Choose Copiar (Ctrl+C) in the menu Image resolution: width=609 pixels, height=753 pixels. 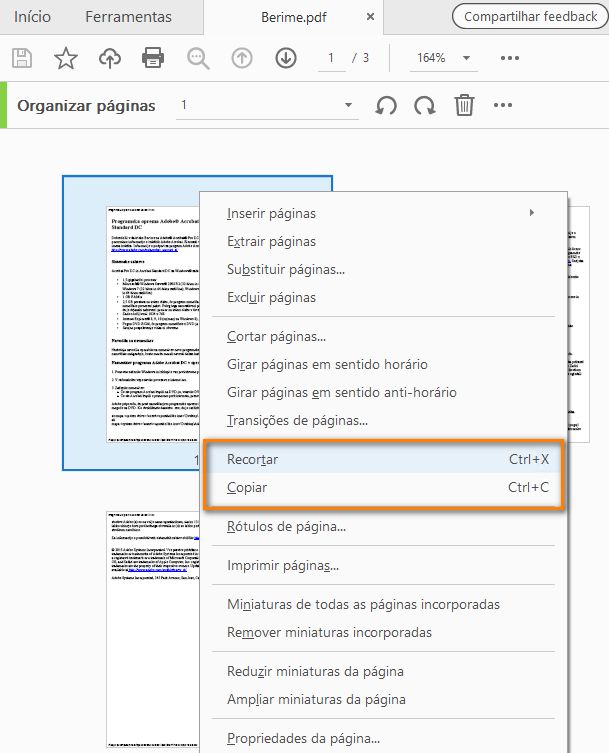pos(383,487)
